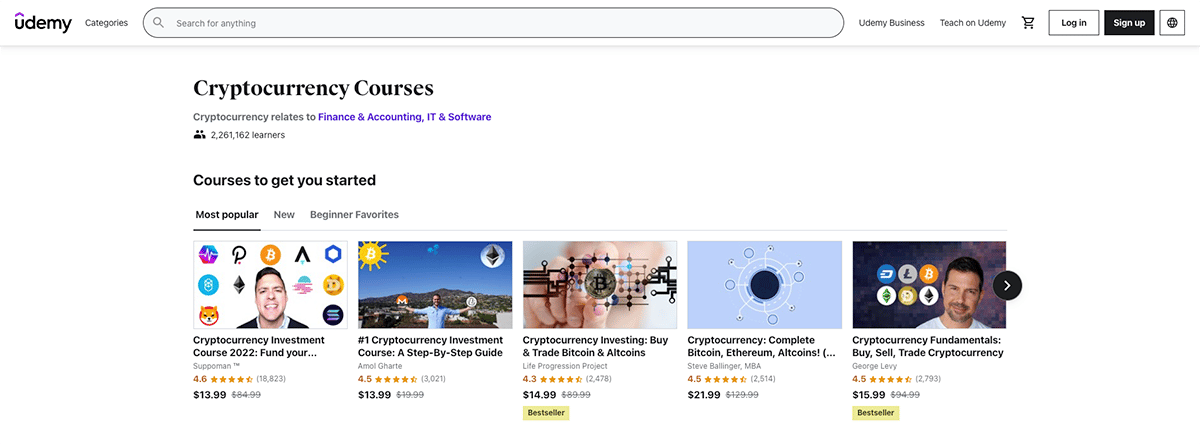Click instructor name George Levy
Viewport: 1200px width, 445px height.
coord(873,366)
